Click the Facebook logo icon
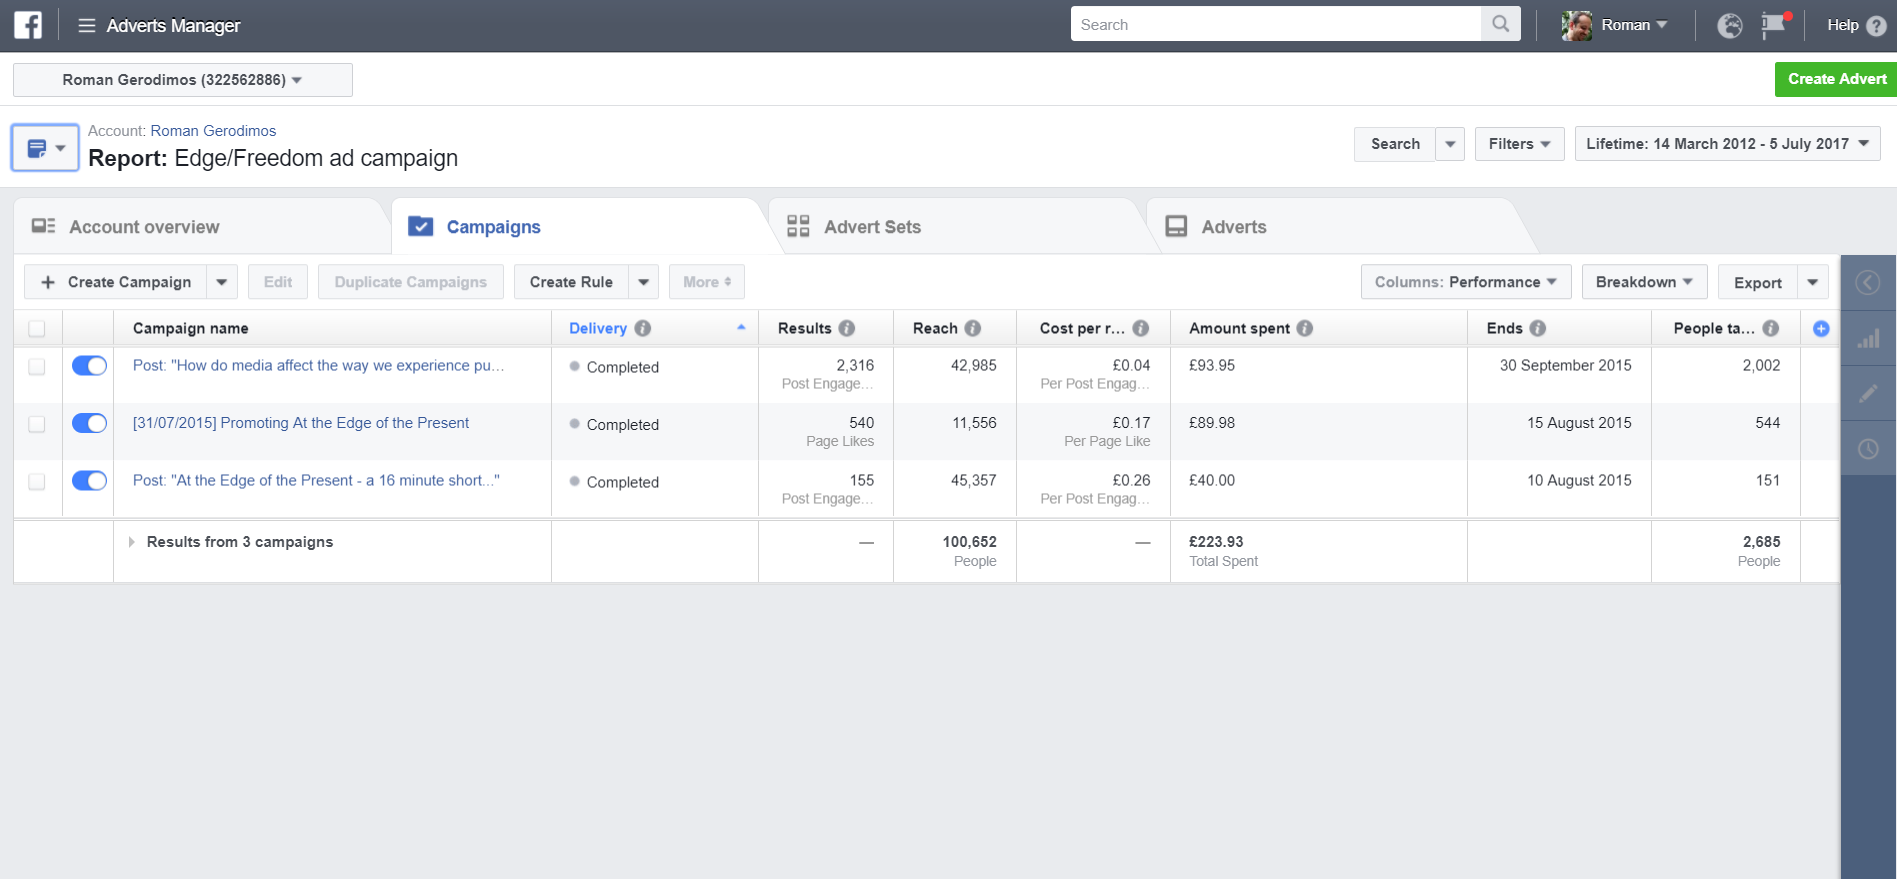The height and width of the screenshot is (879, 1897). tap(28, 25)
